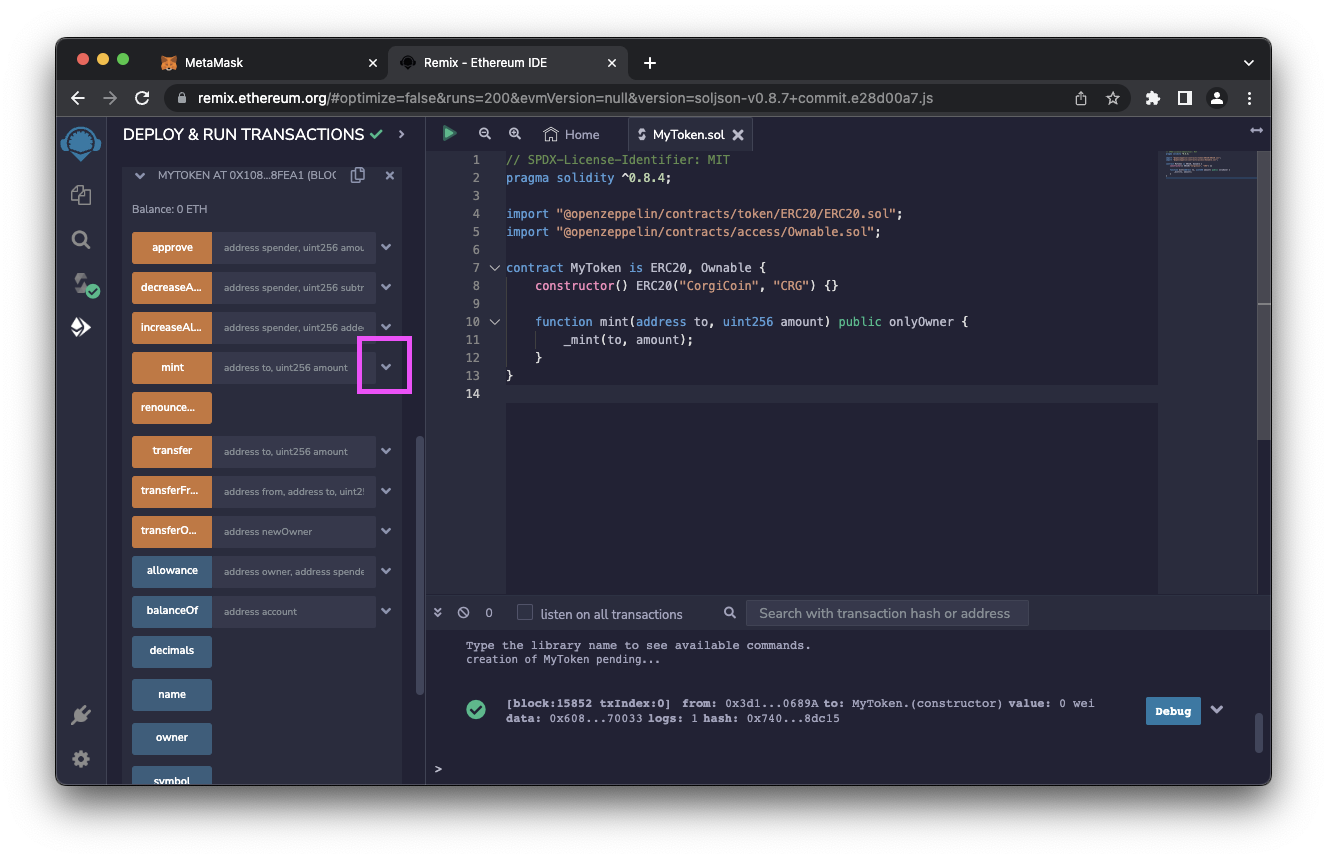Open the Search sidebar icon

point(81,240)
